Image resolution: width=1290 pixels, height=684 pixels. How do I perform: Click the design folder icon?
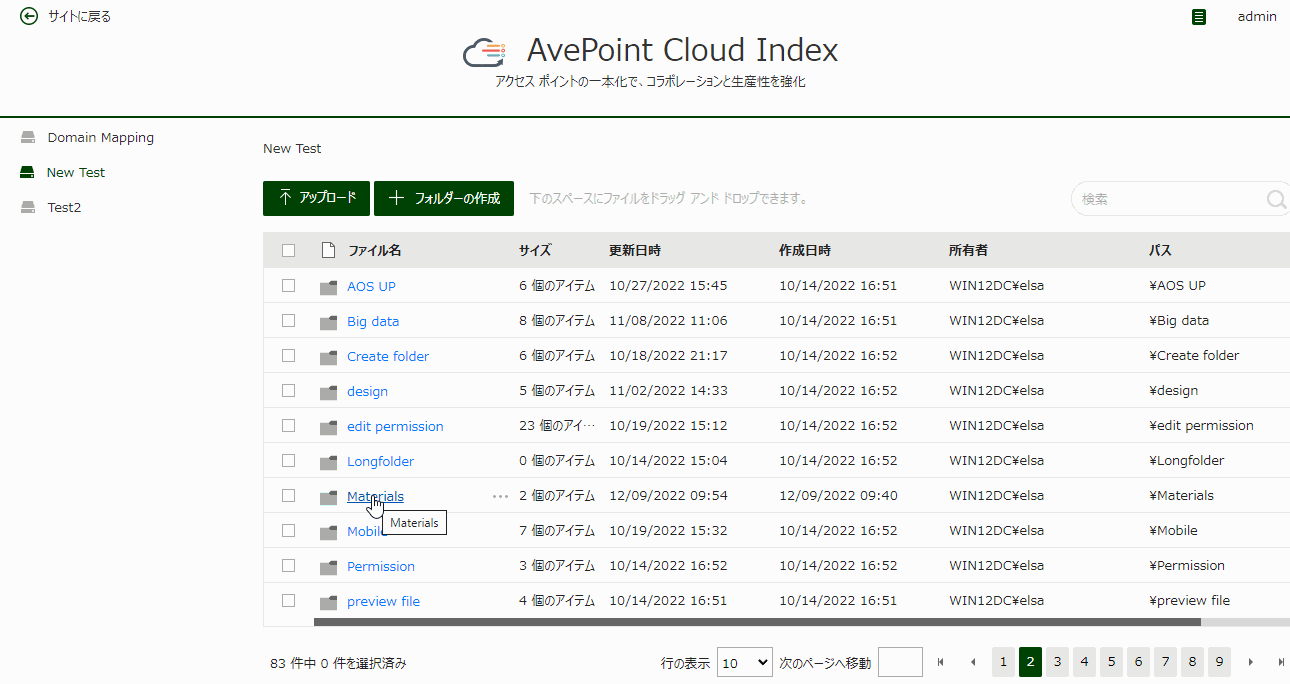(x=328, y=392)
